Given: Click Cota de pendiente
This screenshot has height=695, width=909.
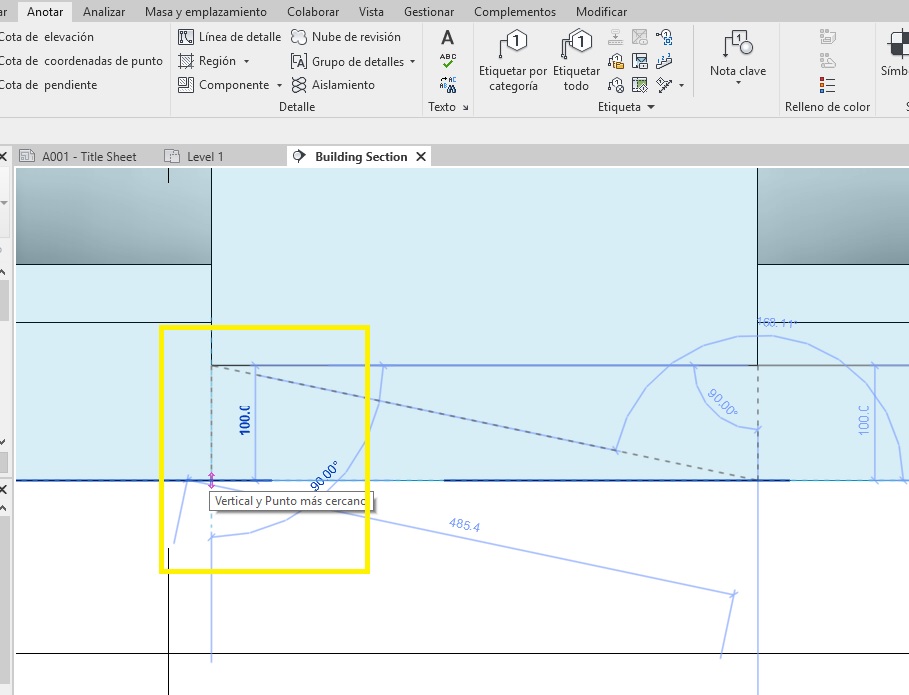Looking at the screenshot, I should tap(49, 85).
